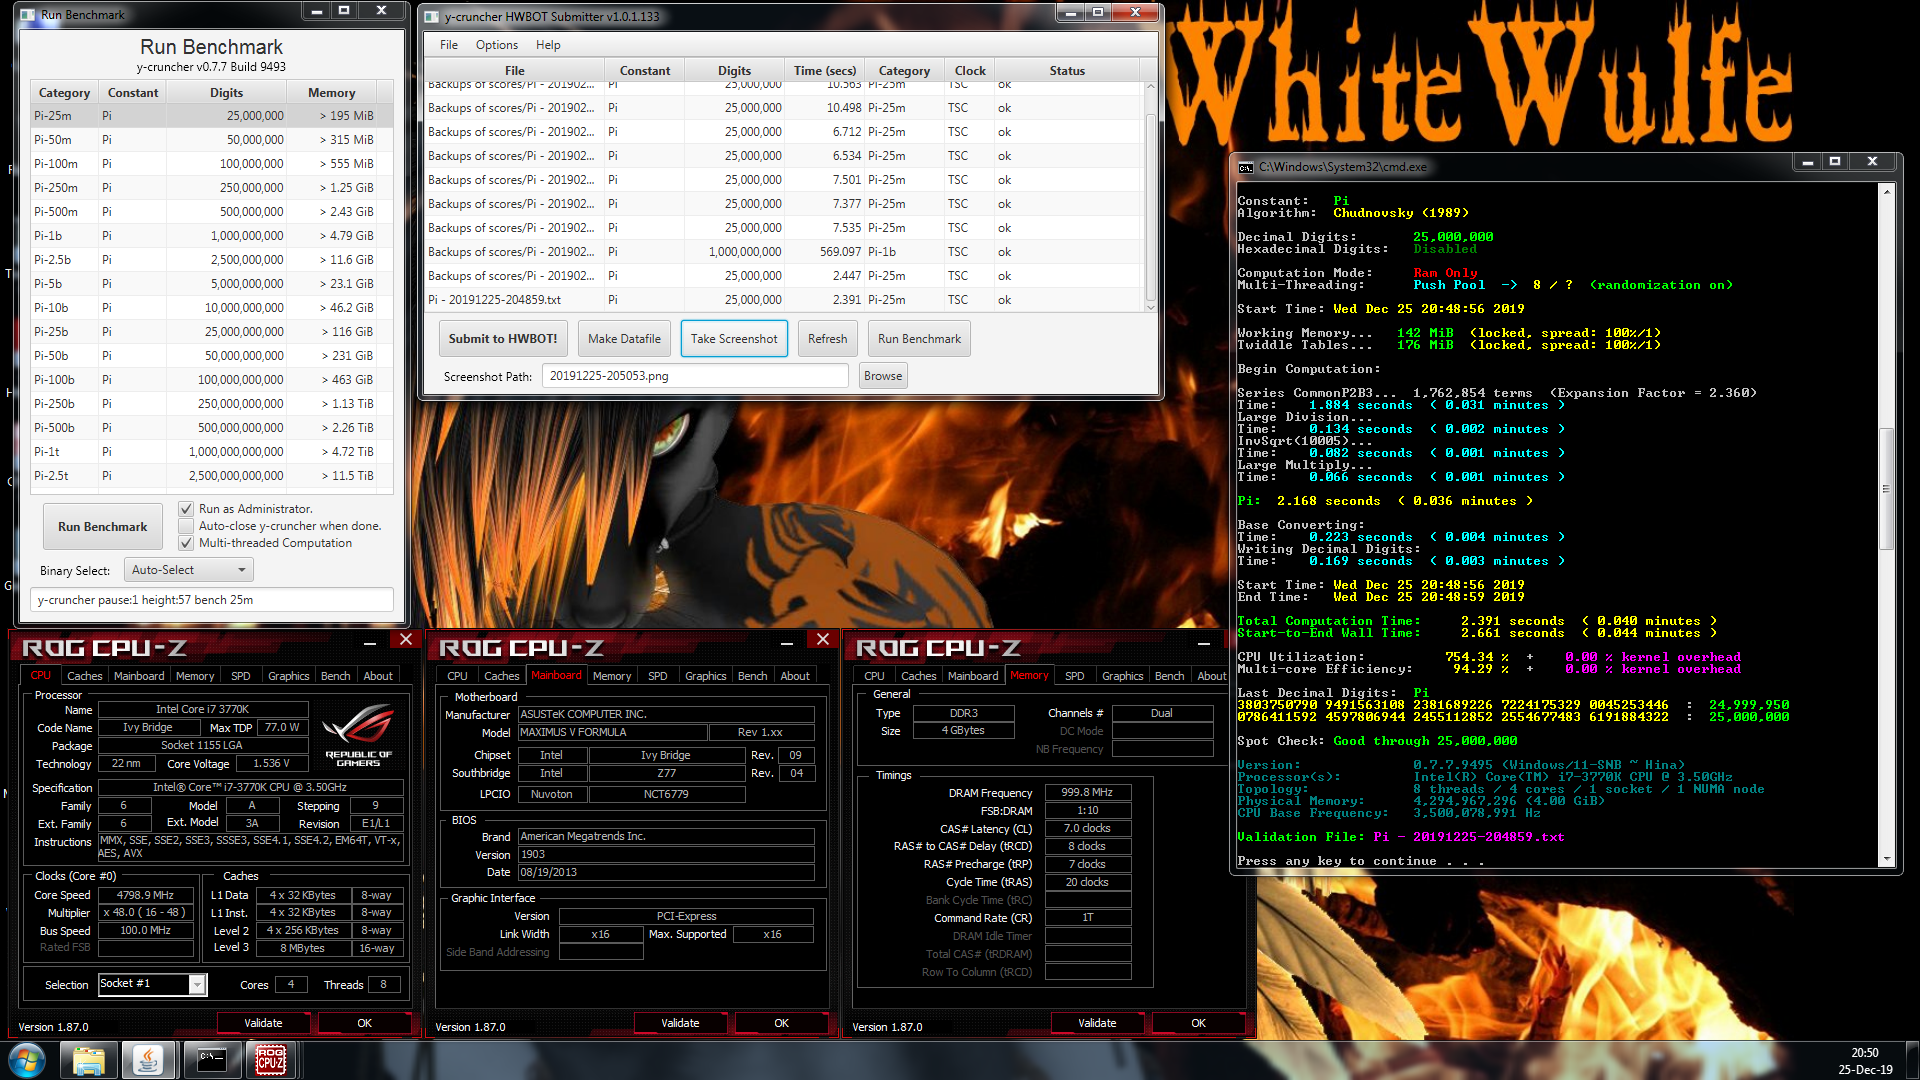Enable Auto-close y-cruncher when done
This screenshot has height=1080, width=1920.
[x=186, y=526]
